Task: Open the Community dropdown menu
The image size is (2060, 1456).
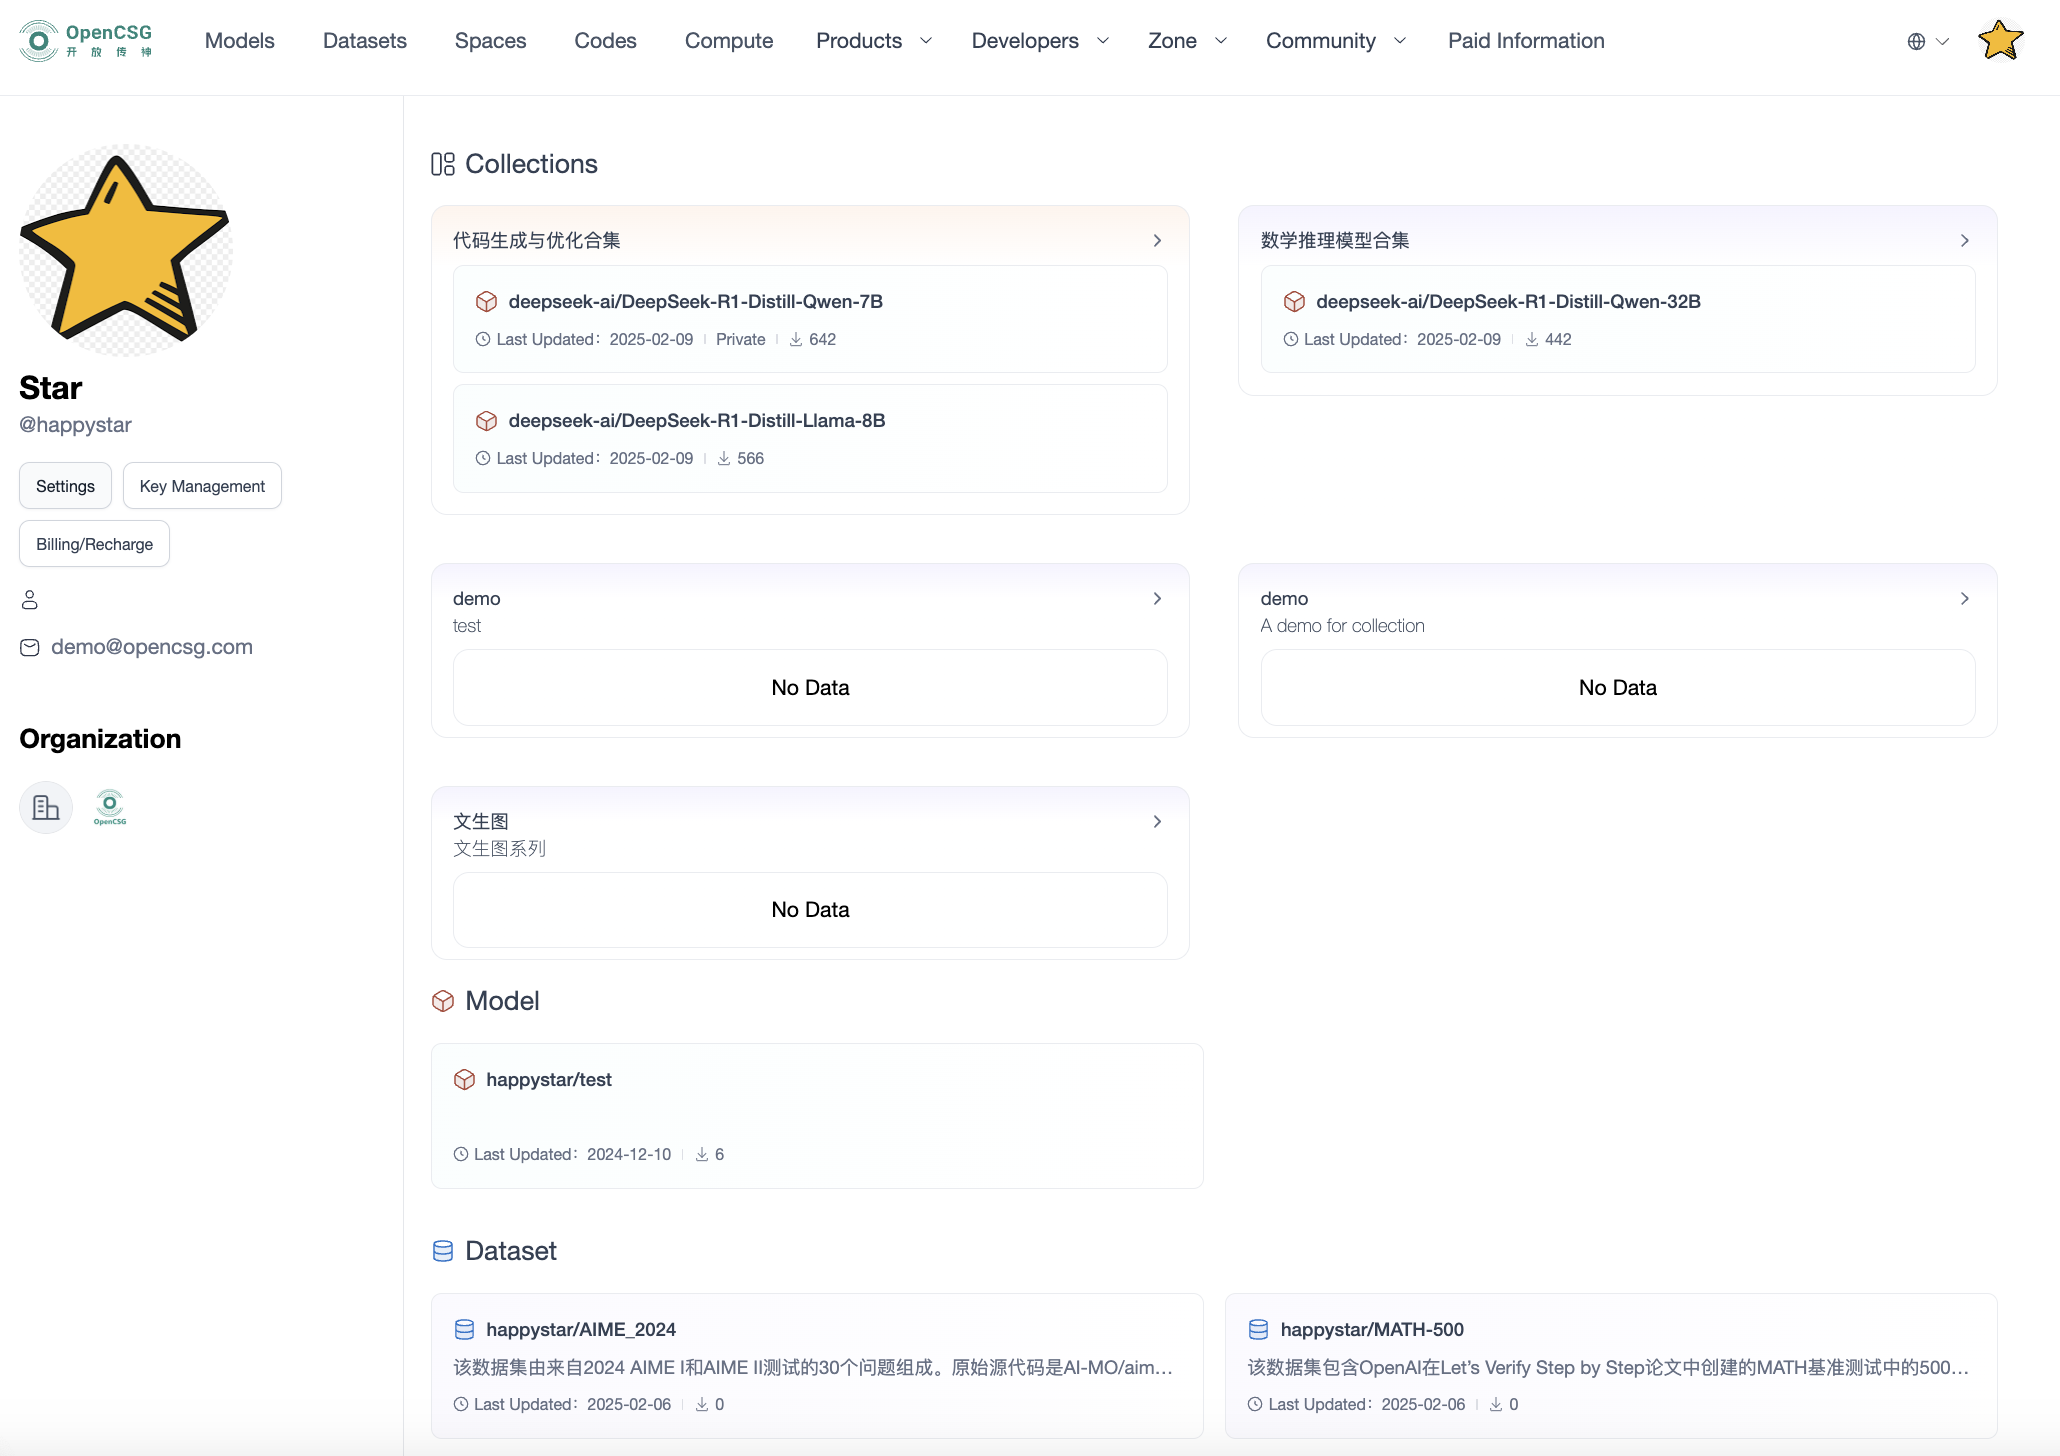Action: pyautogui.click(x=1335, y=41)
